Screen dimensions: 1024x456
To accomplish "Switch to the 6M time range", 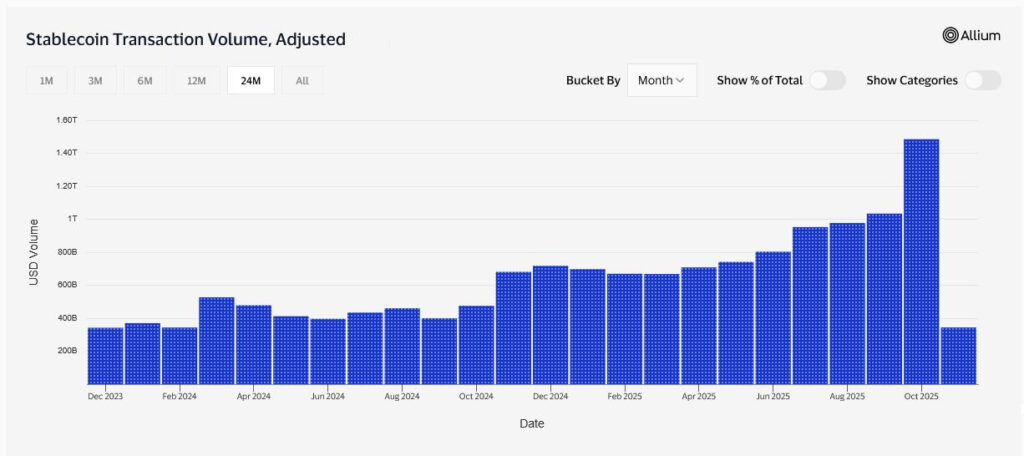I will pos(145,81).
